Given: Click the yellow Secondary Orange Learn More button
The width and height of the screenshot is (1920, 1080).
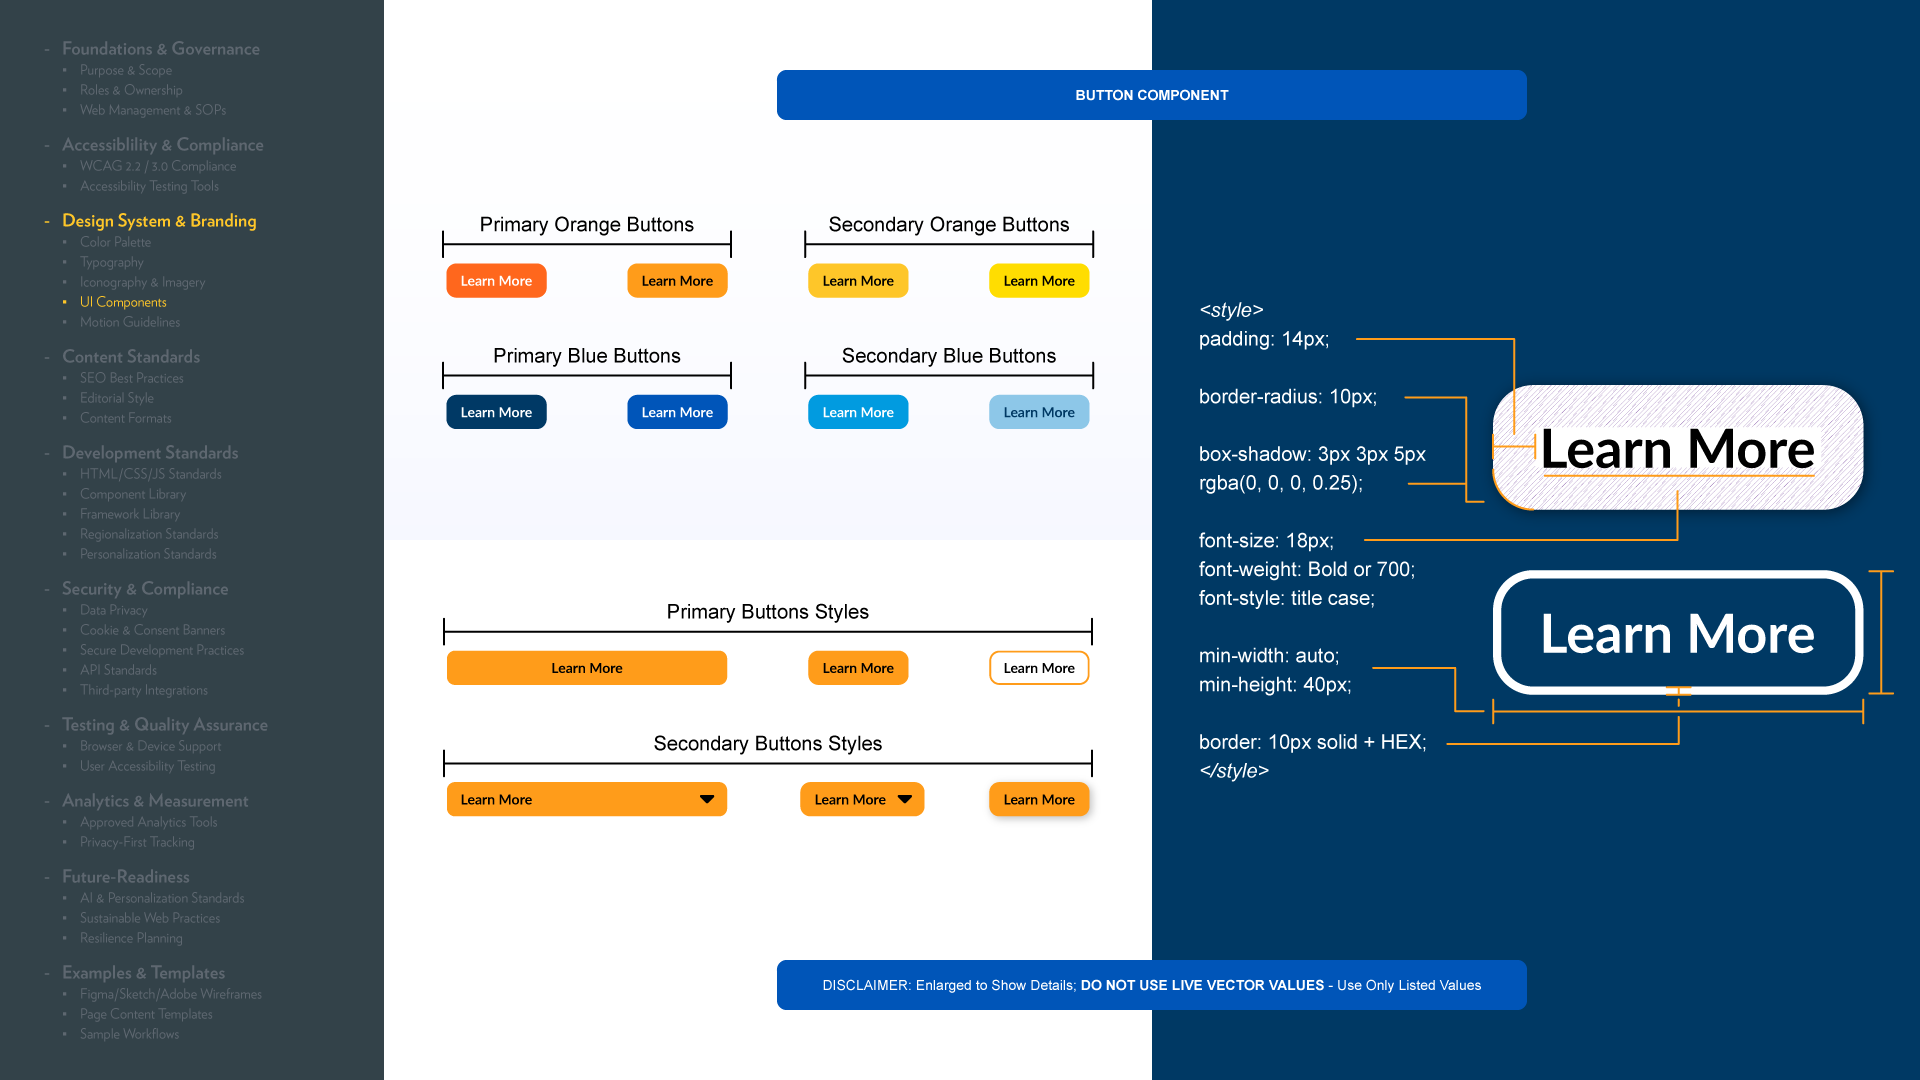Looking at the screenshot, I should pos(1038,281).
